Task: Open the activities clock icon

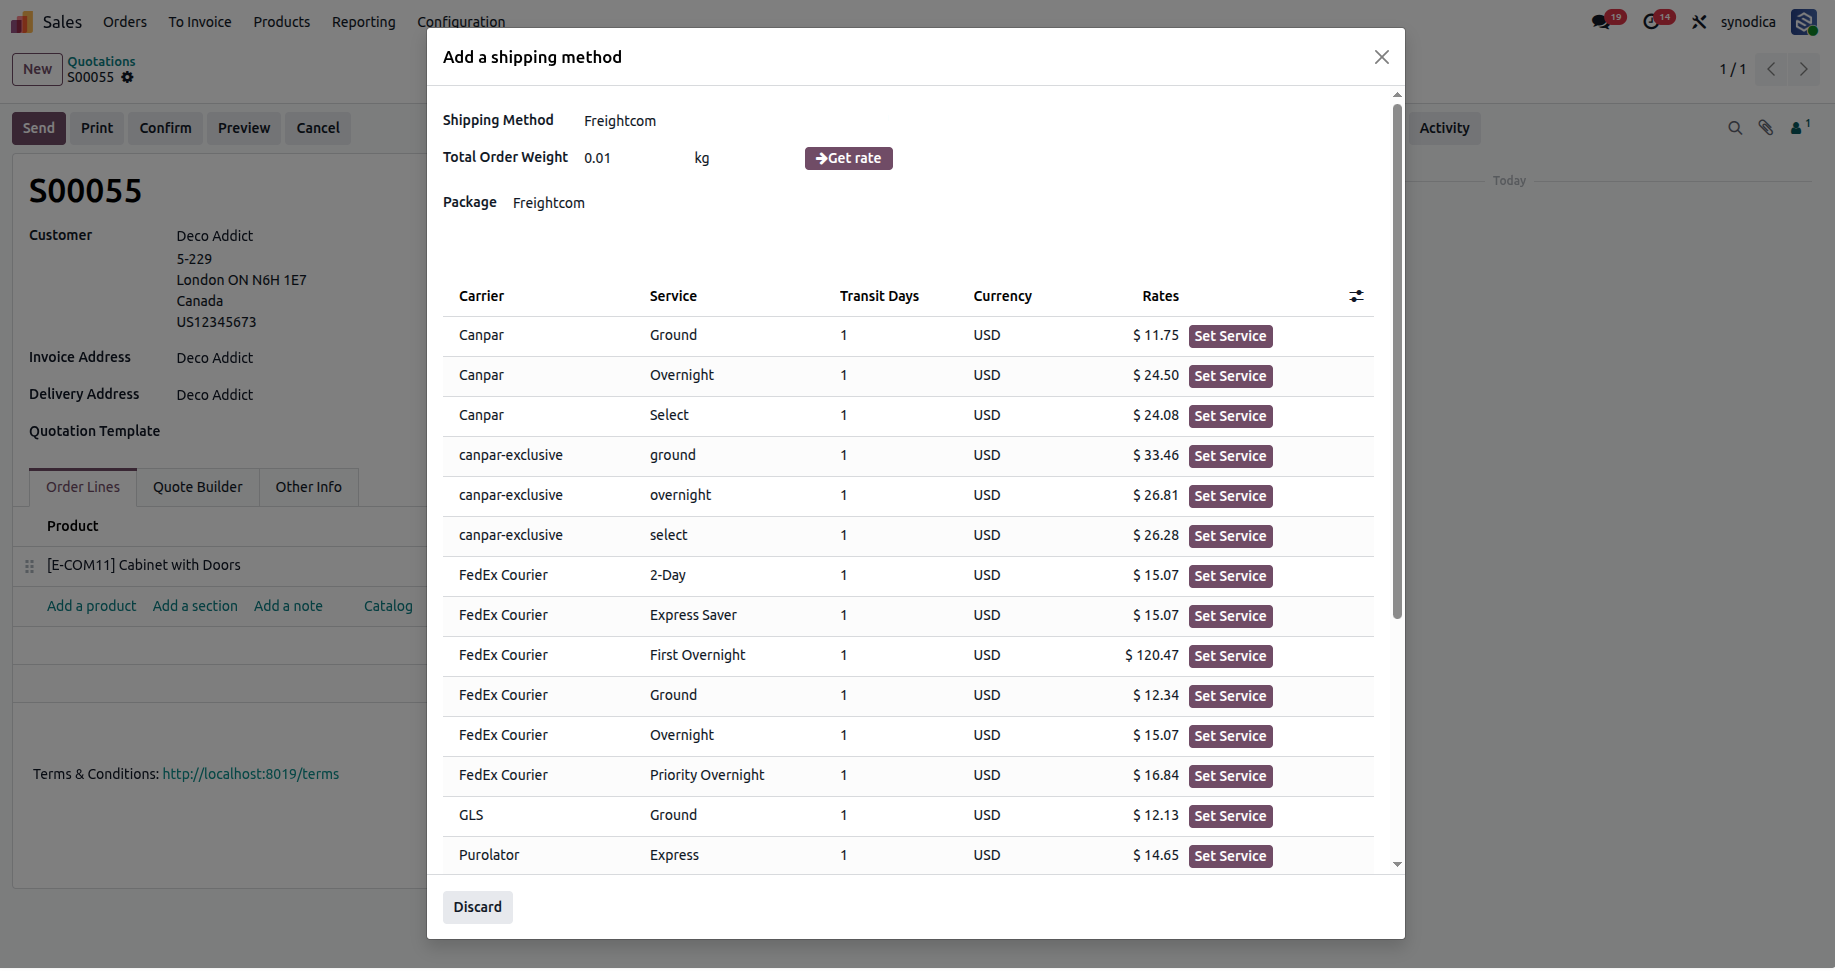Action: [1651, 22]
